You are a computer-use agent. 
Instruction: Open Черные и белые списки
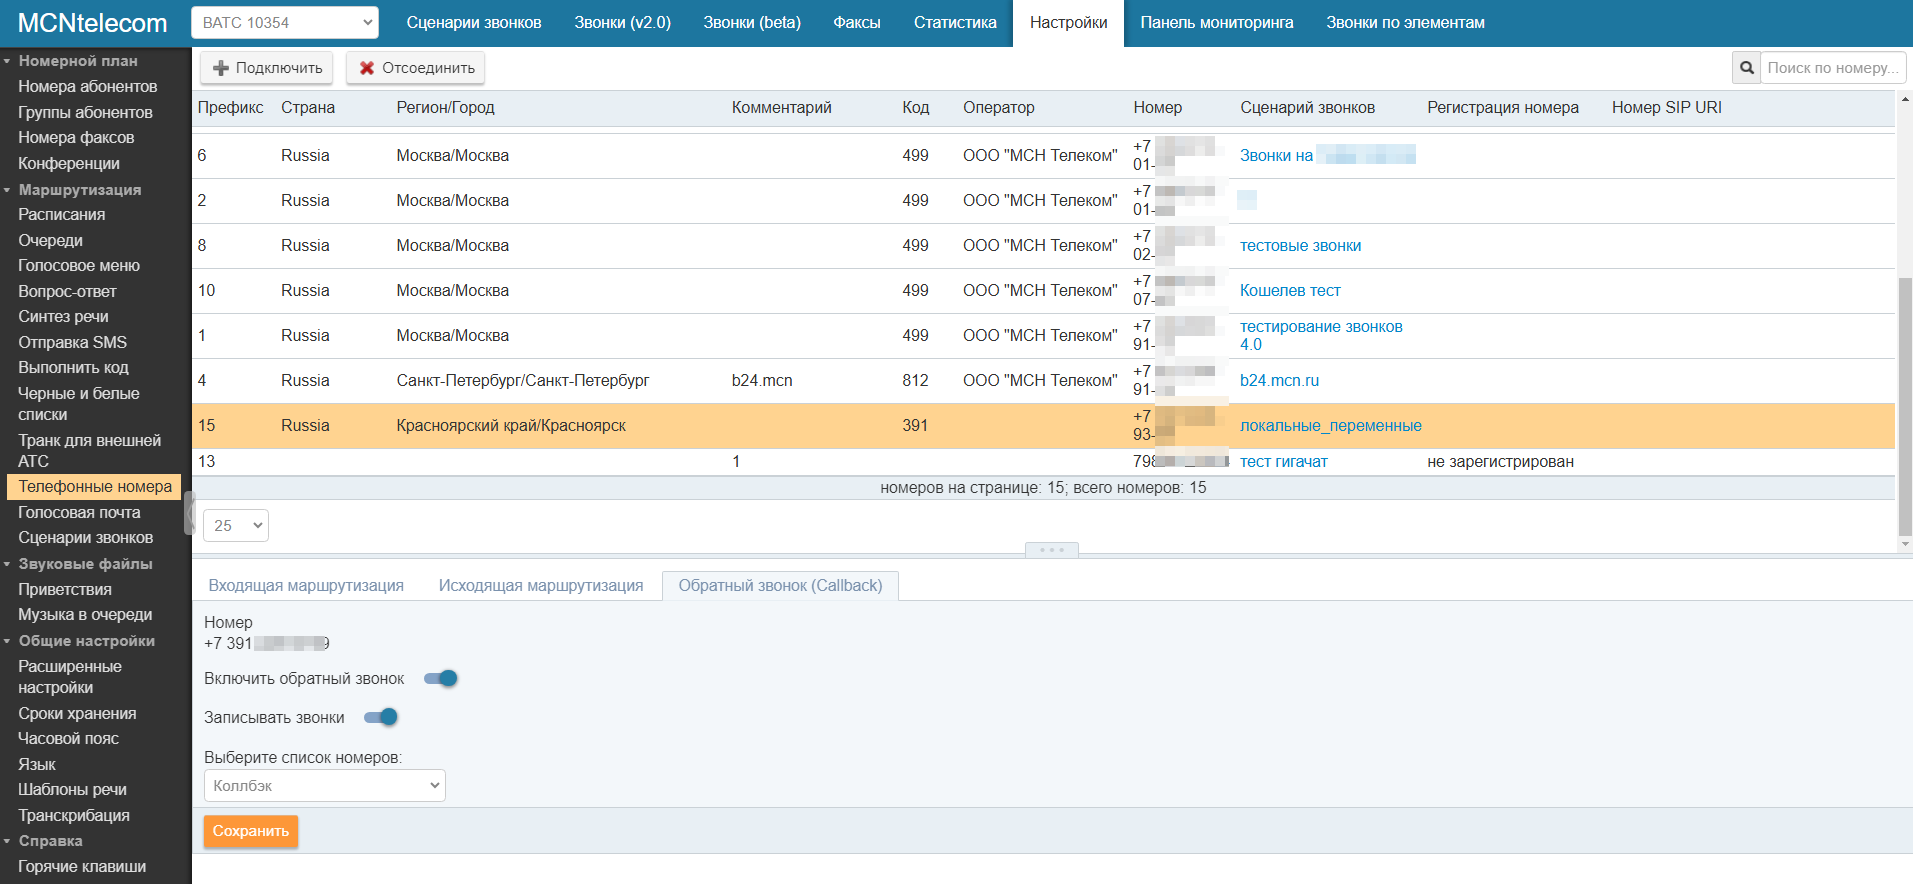point(79,404)
